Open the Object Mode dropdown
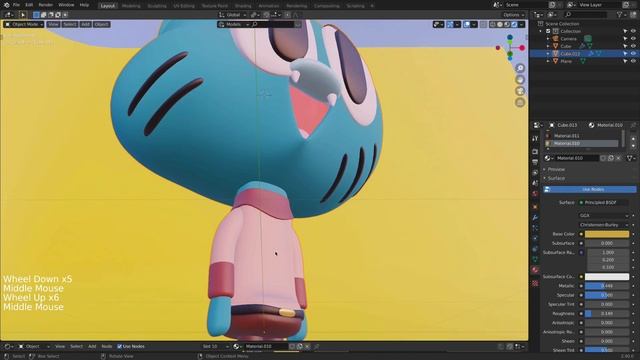Image resolution: width=640 pixels, height=360 pixels. point(24,24)
